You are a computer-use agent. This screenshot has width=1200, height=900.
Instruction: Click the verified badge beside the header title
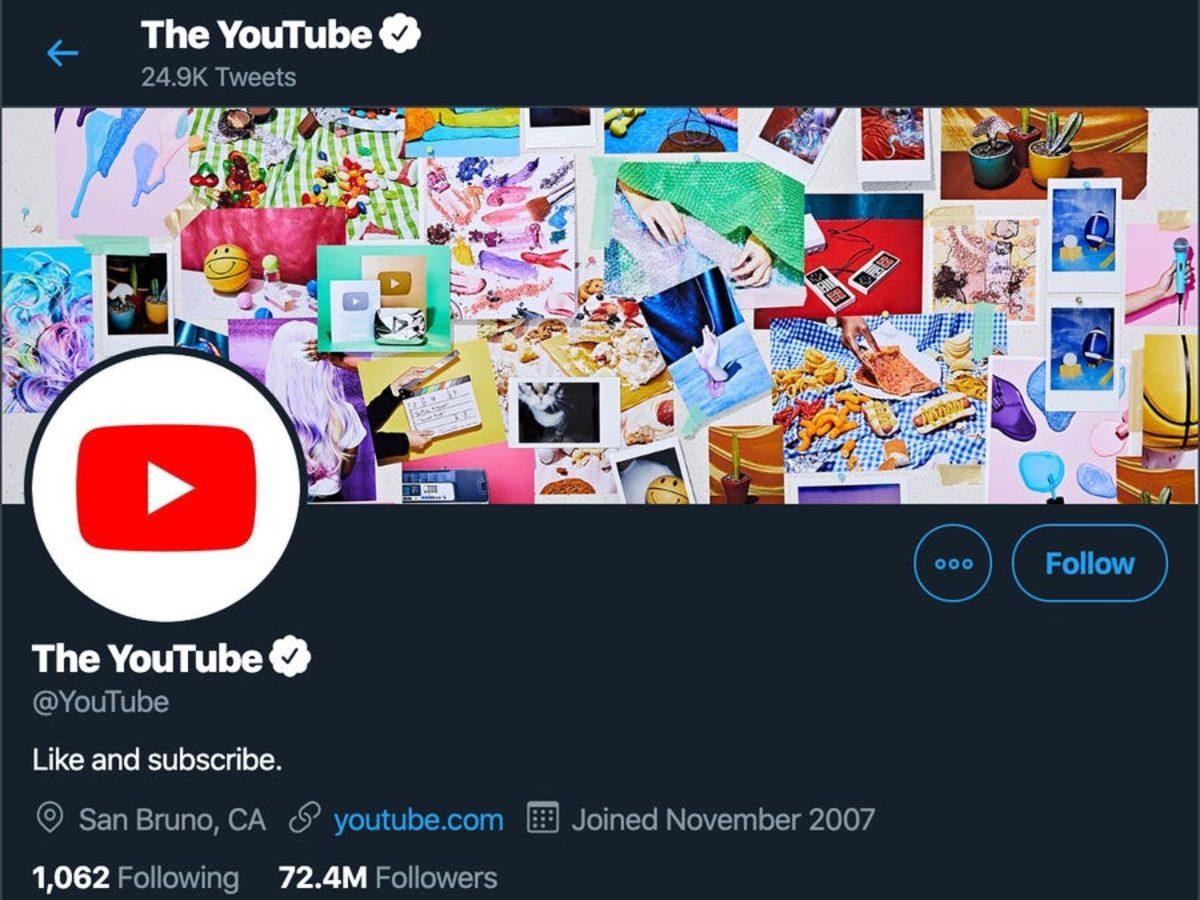tap(400, 32)
